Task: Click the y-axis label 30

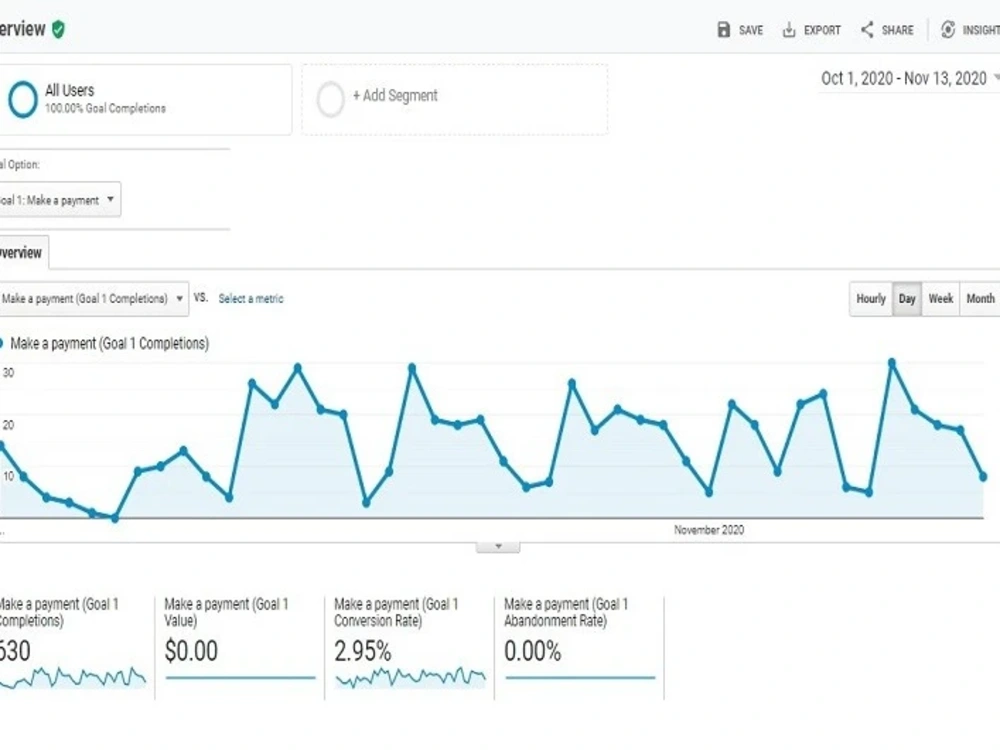Action: (x=8, y=372)
